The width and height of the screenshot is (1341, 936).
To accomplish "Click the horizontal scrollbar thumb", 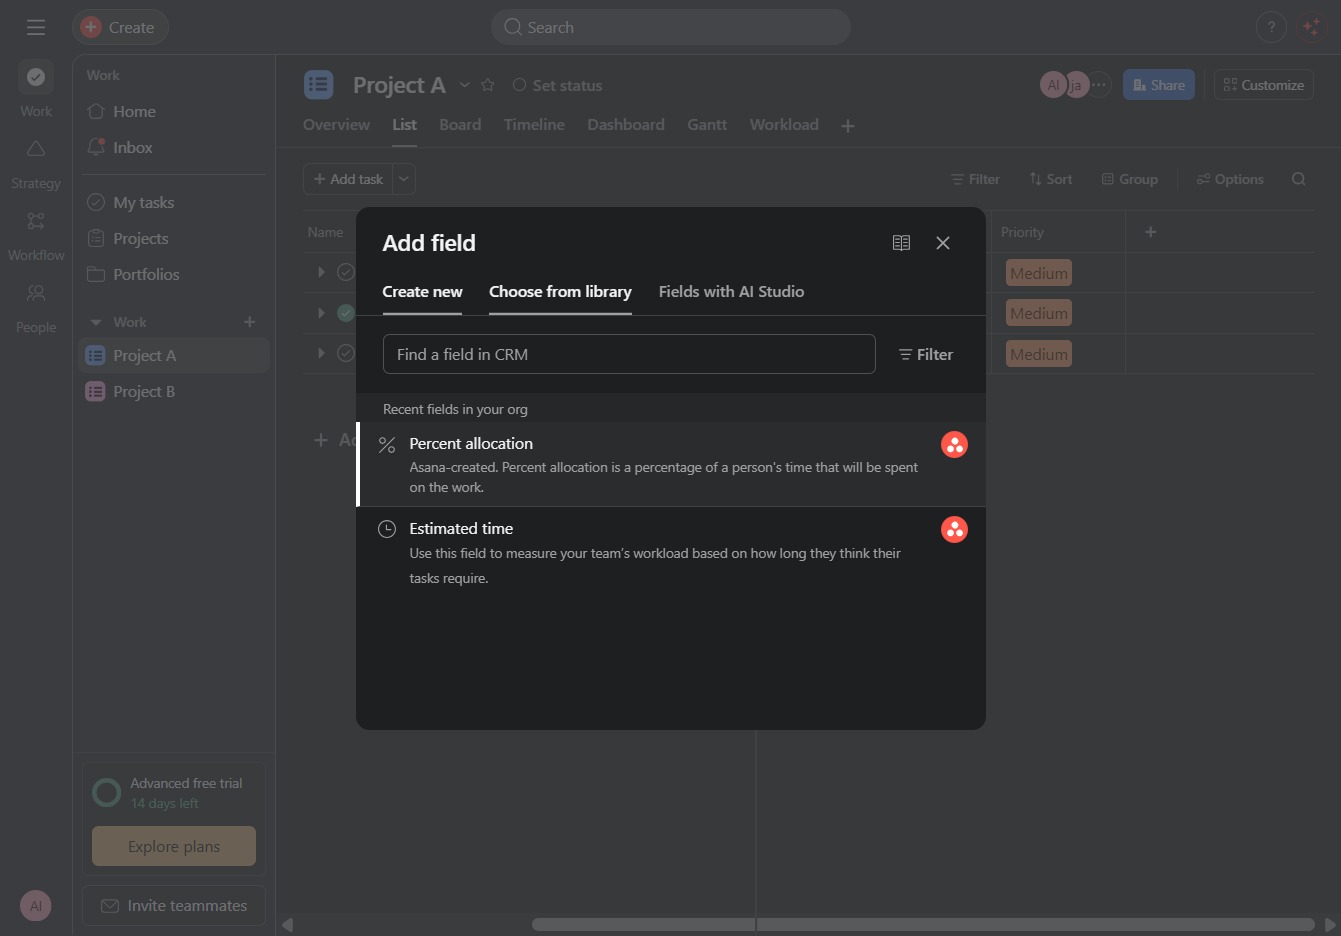I will pyautogui.click(x=923, y=924).
